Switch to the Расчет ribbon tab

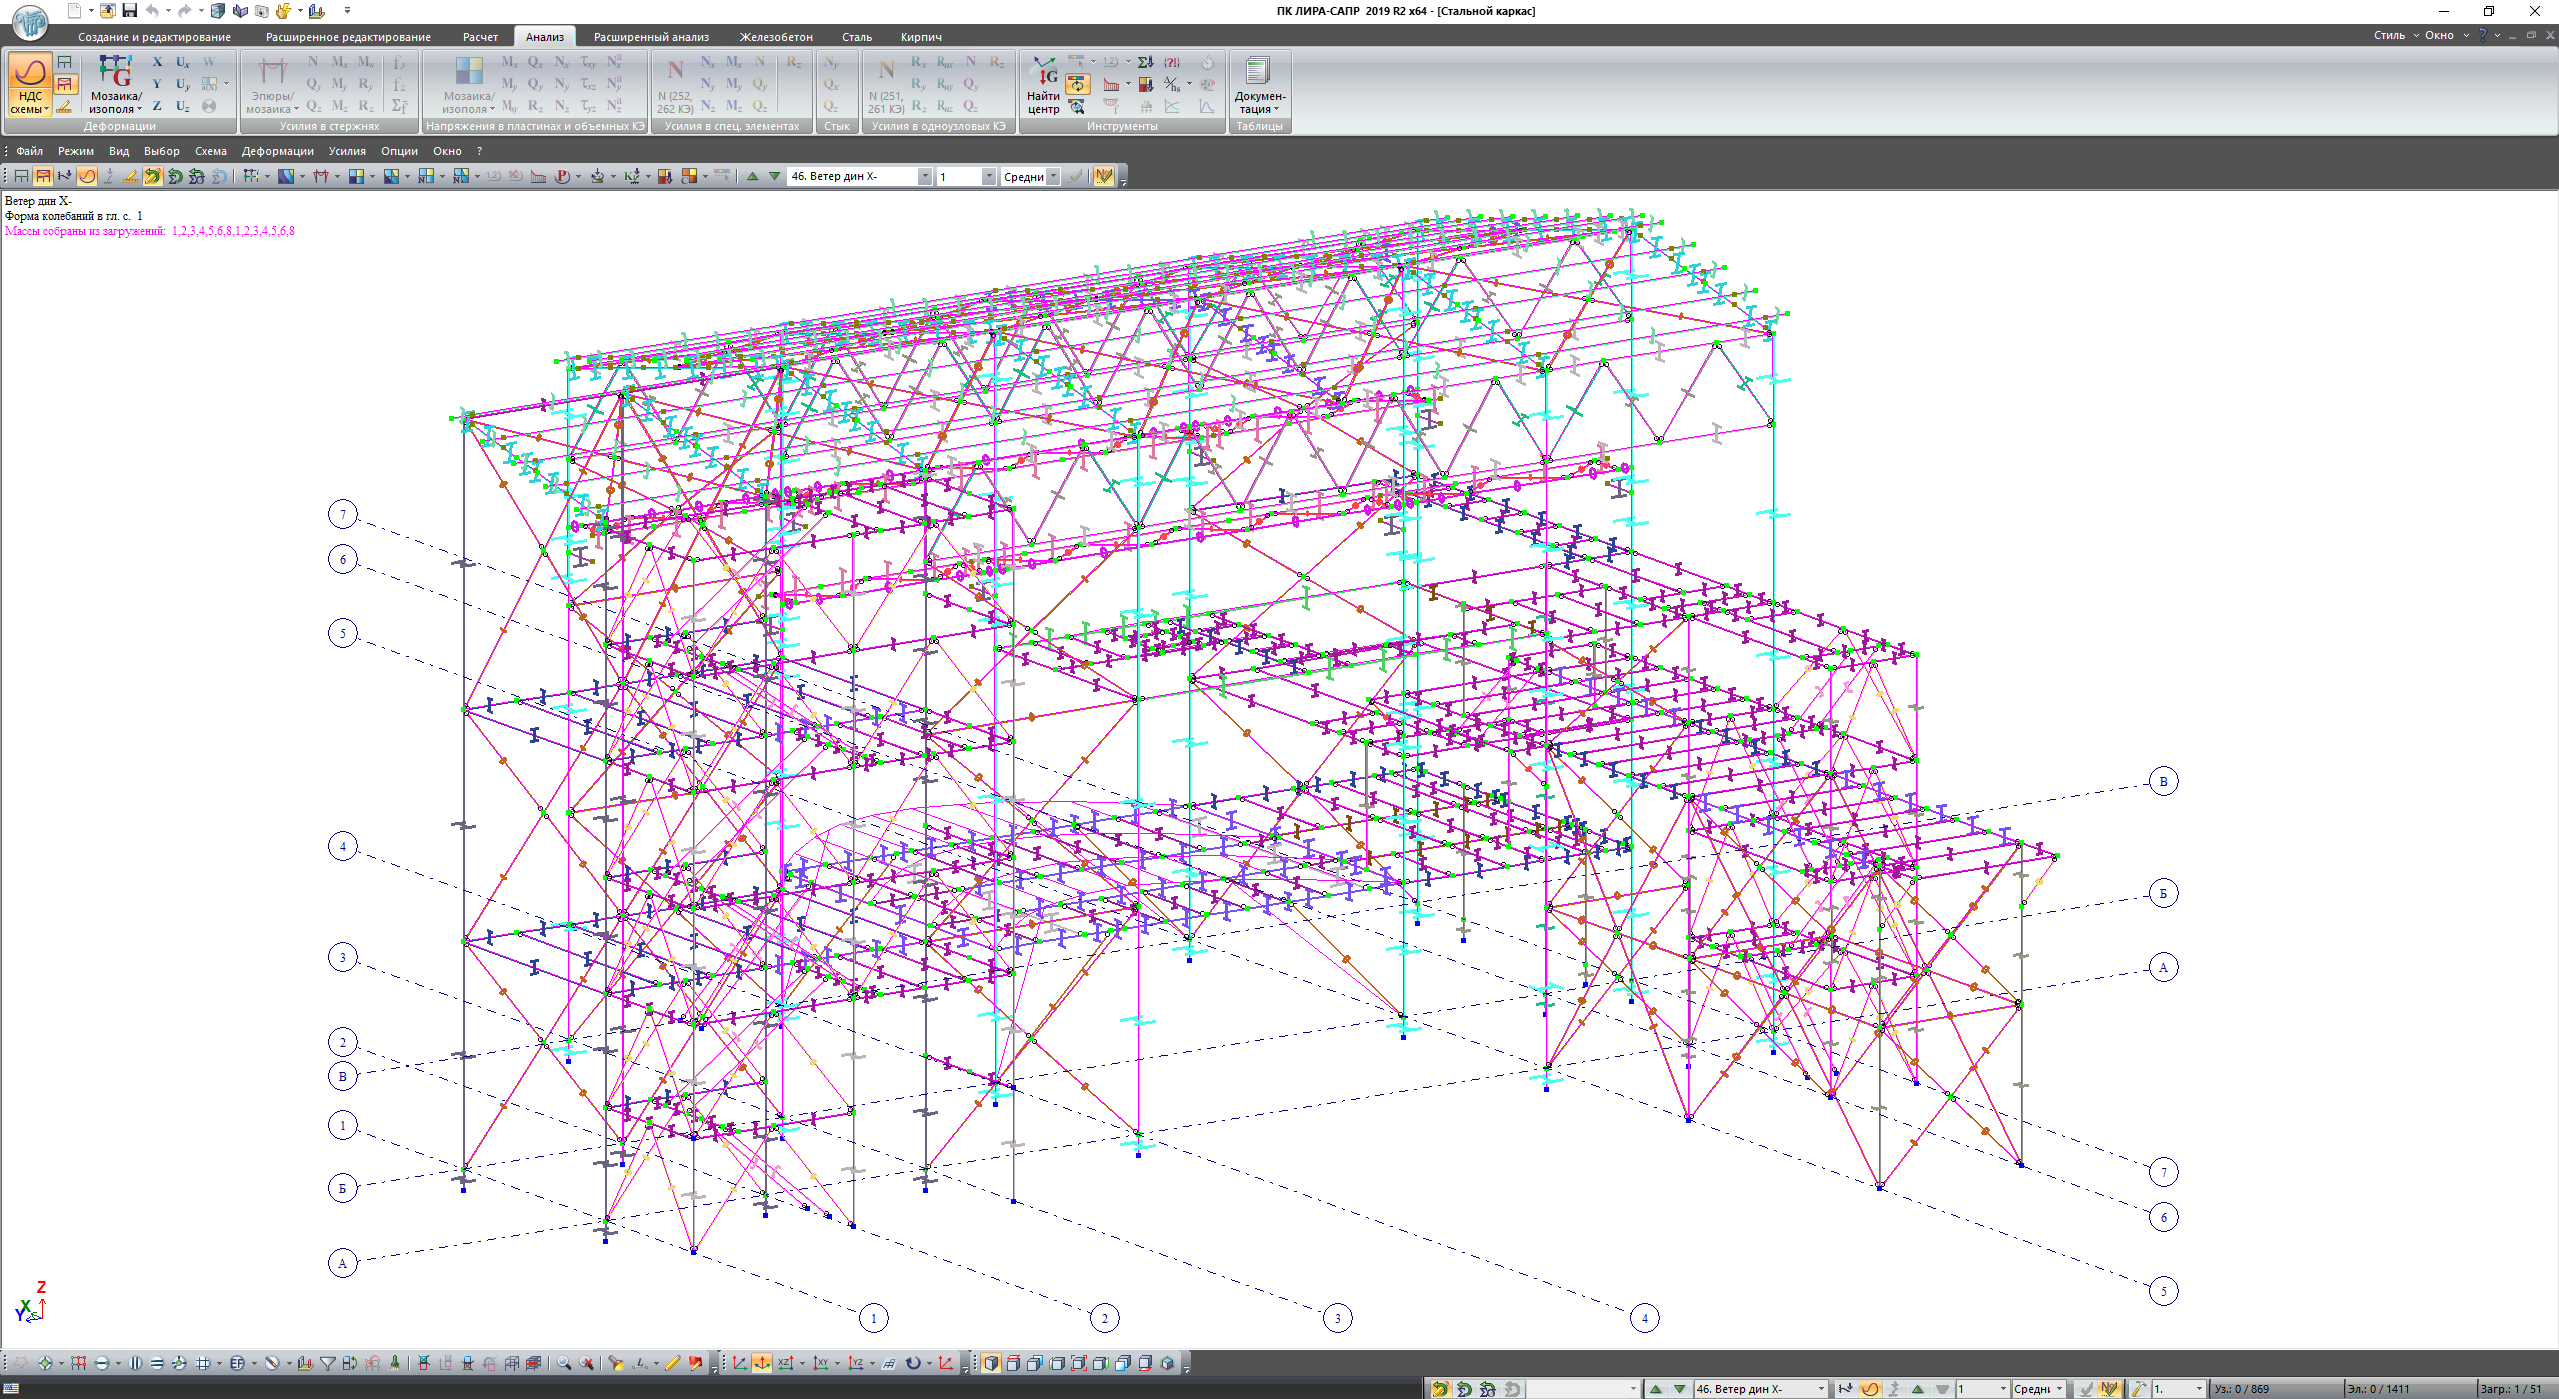tap(479, 37)
